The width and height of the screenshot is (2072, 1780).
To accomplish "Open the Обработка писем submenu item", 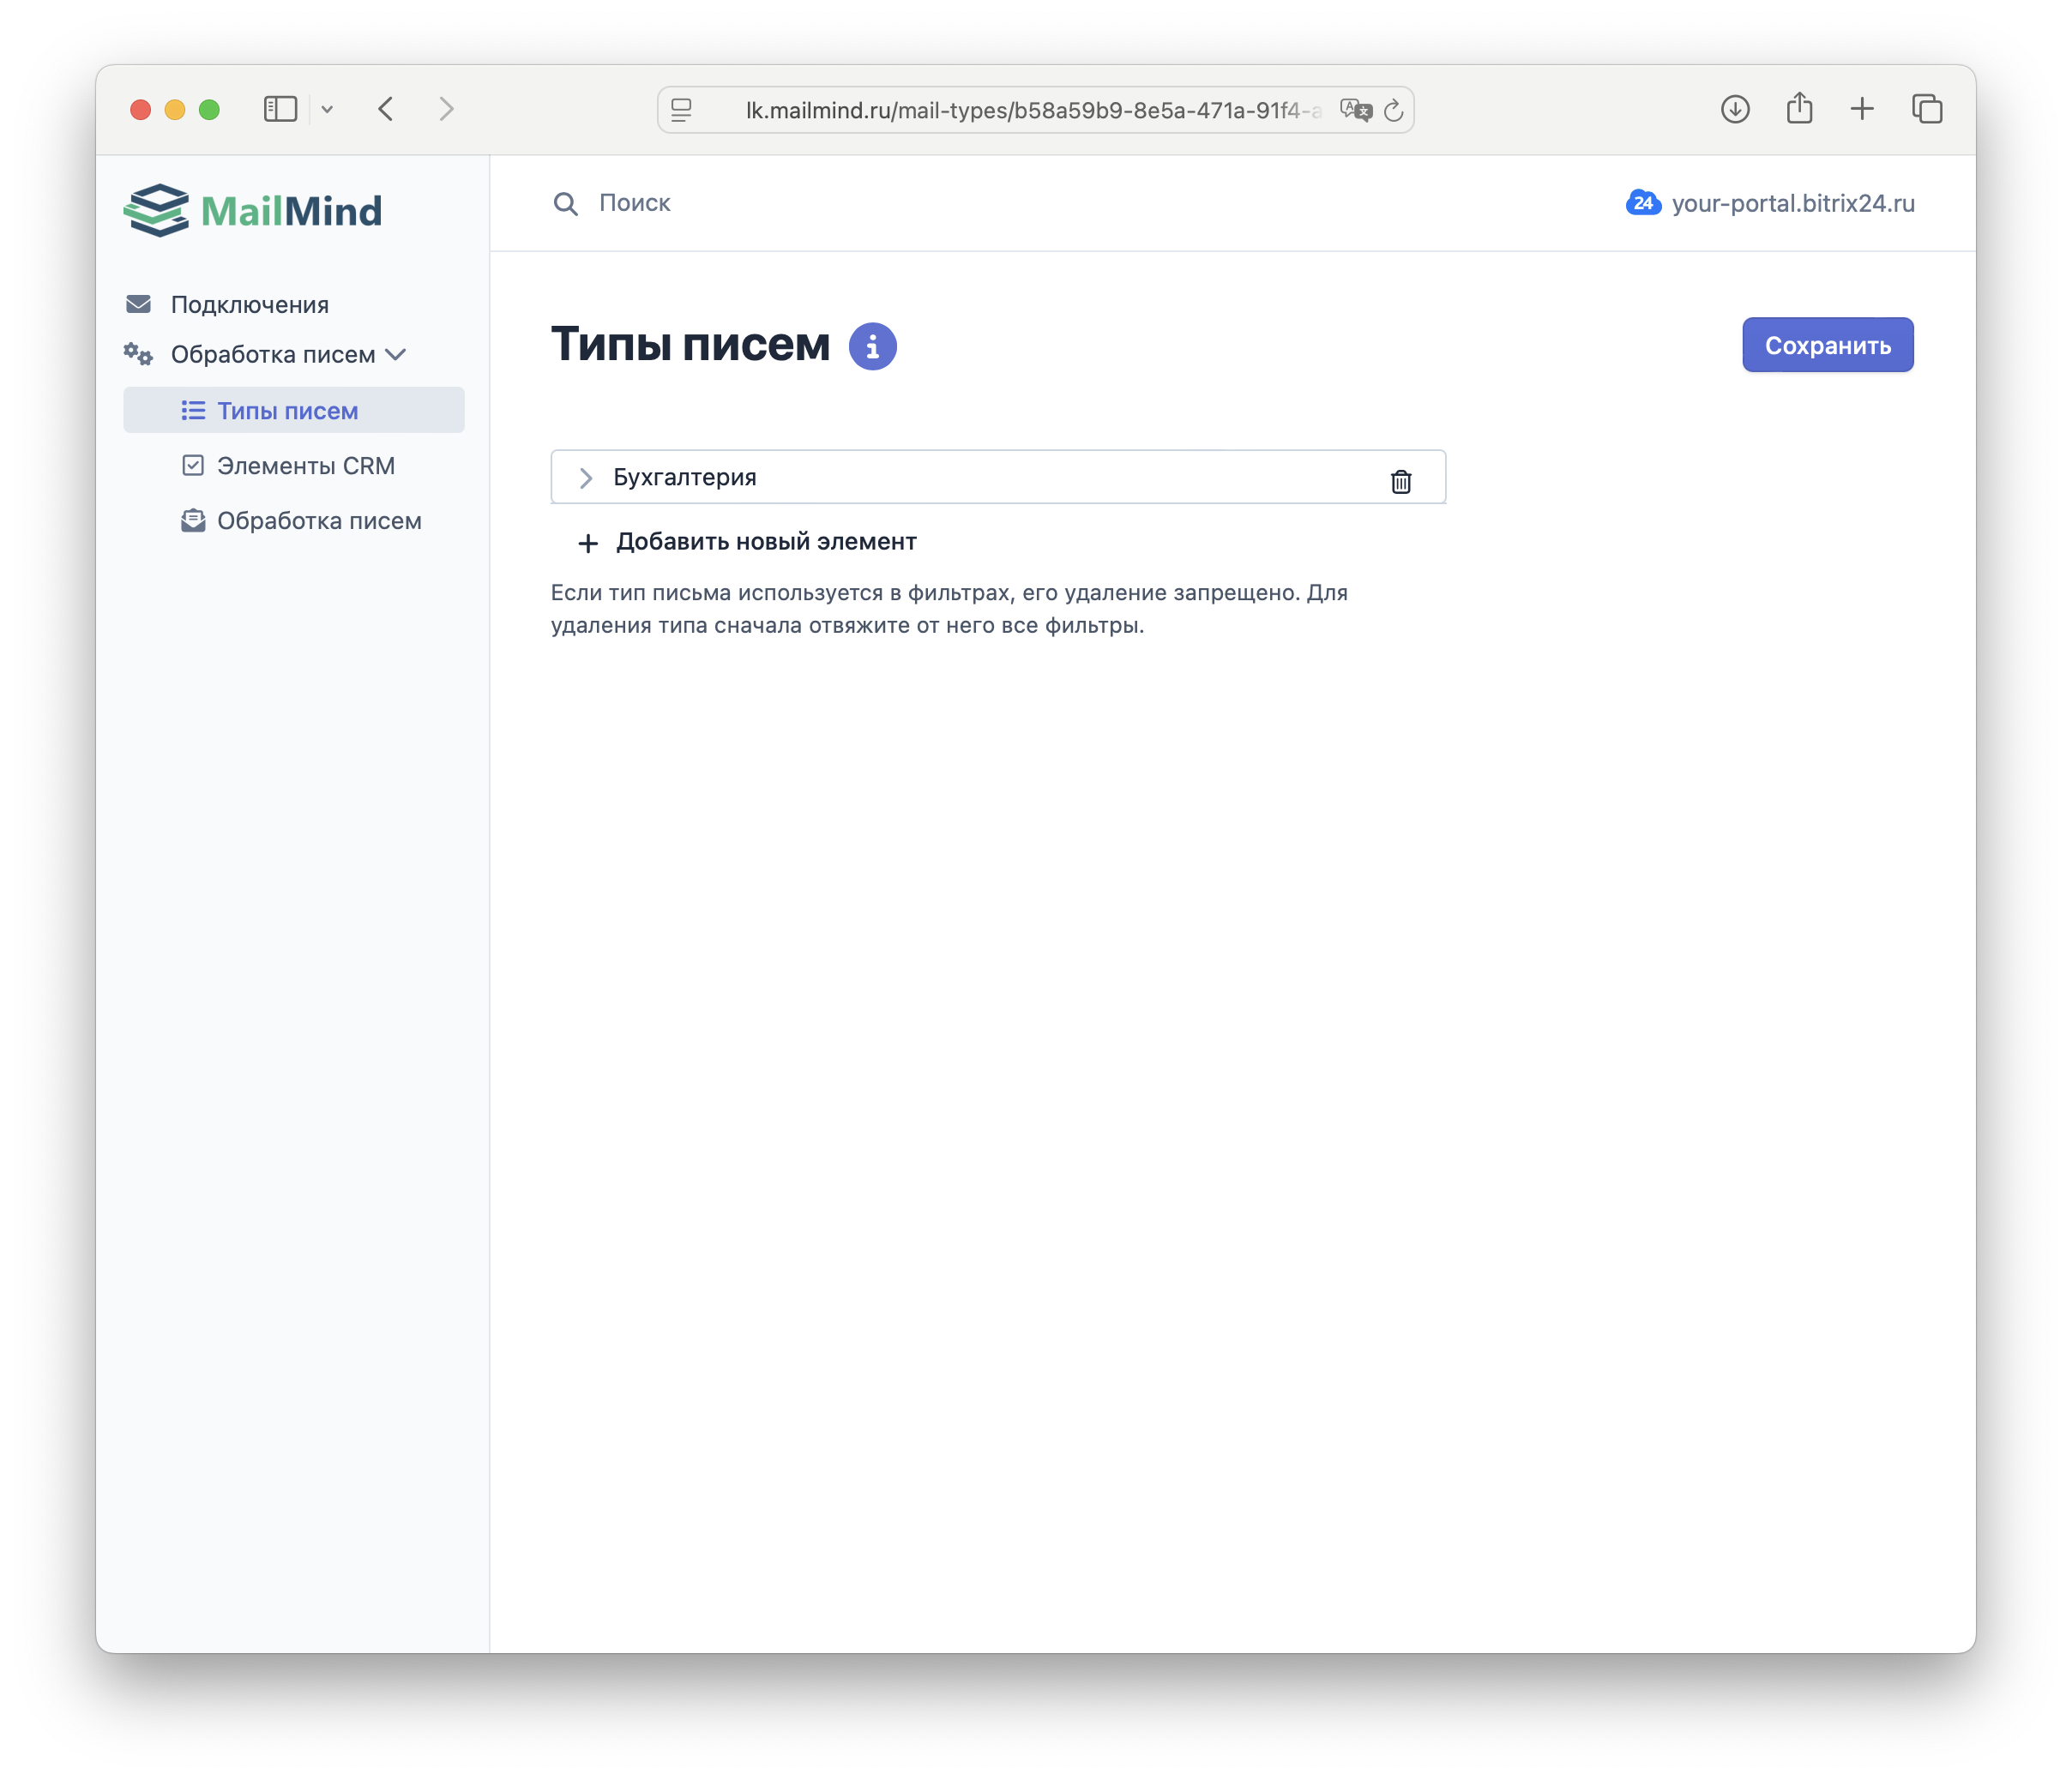I will (x=318, y=521).
